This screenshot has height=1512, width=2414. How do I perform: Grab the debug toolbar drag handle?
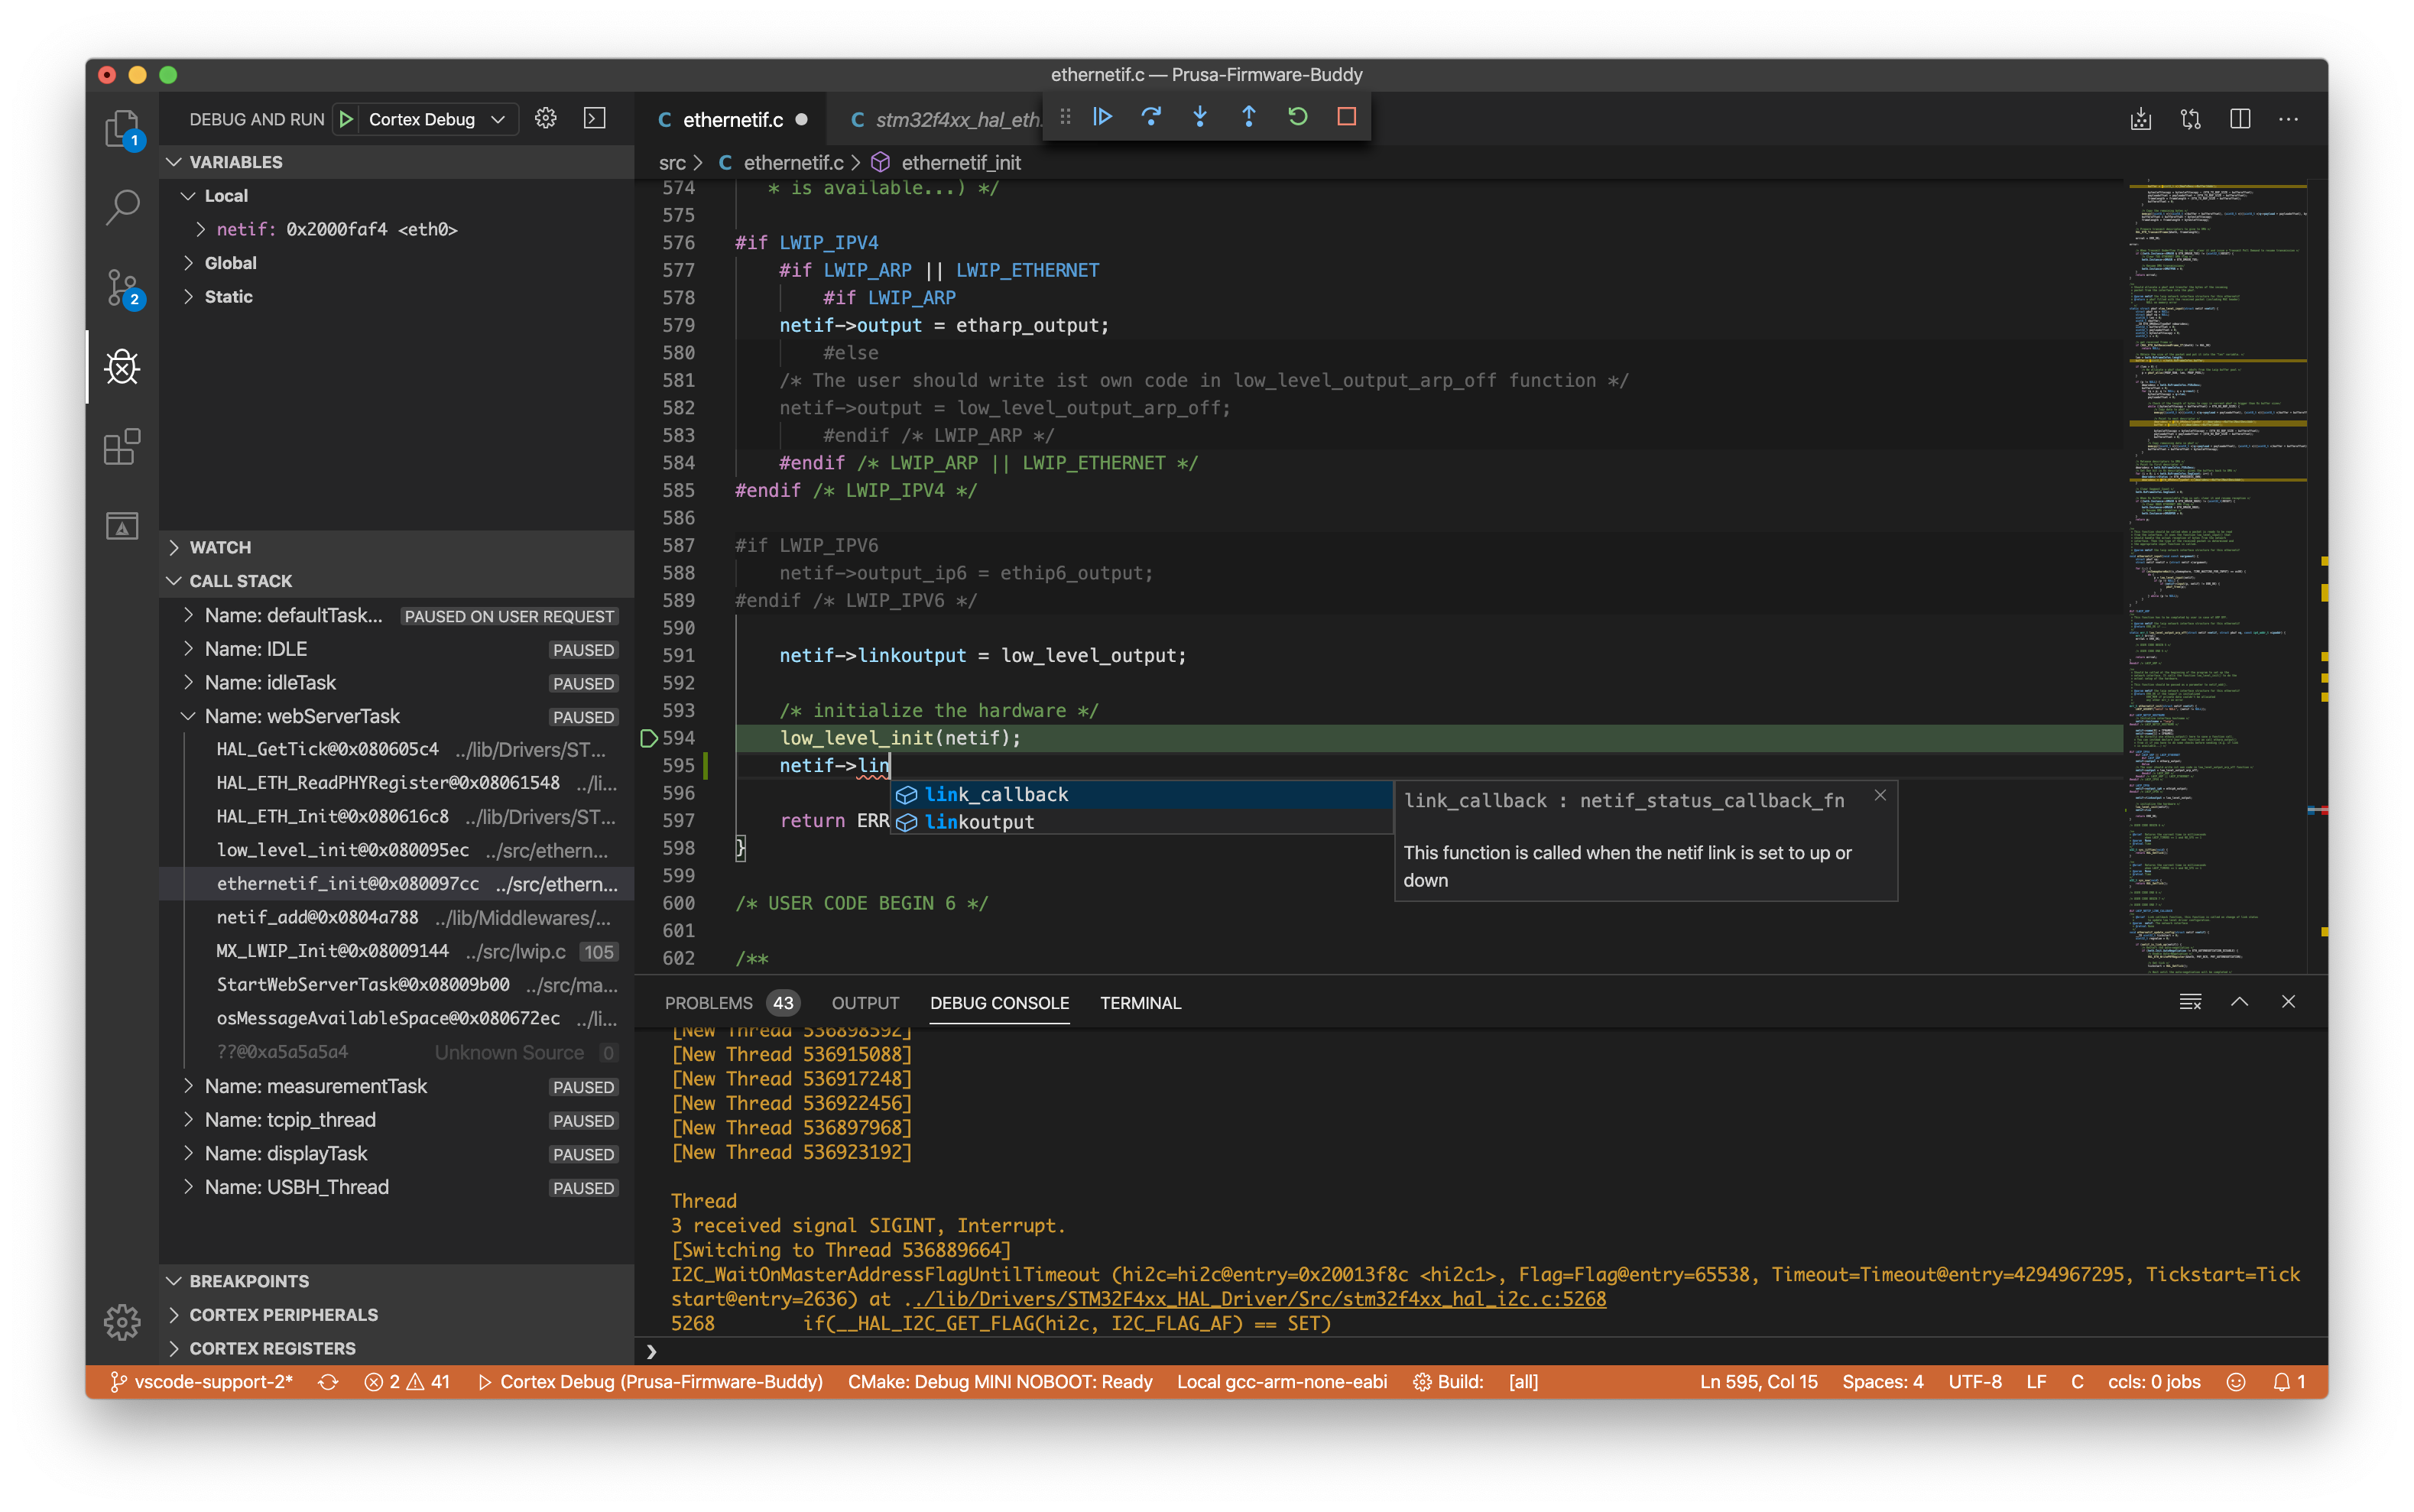(1065, 117)
